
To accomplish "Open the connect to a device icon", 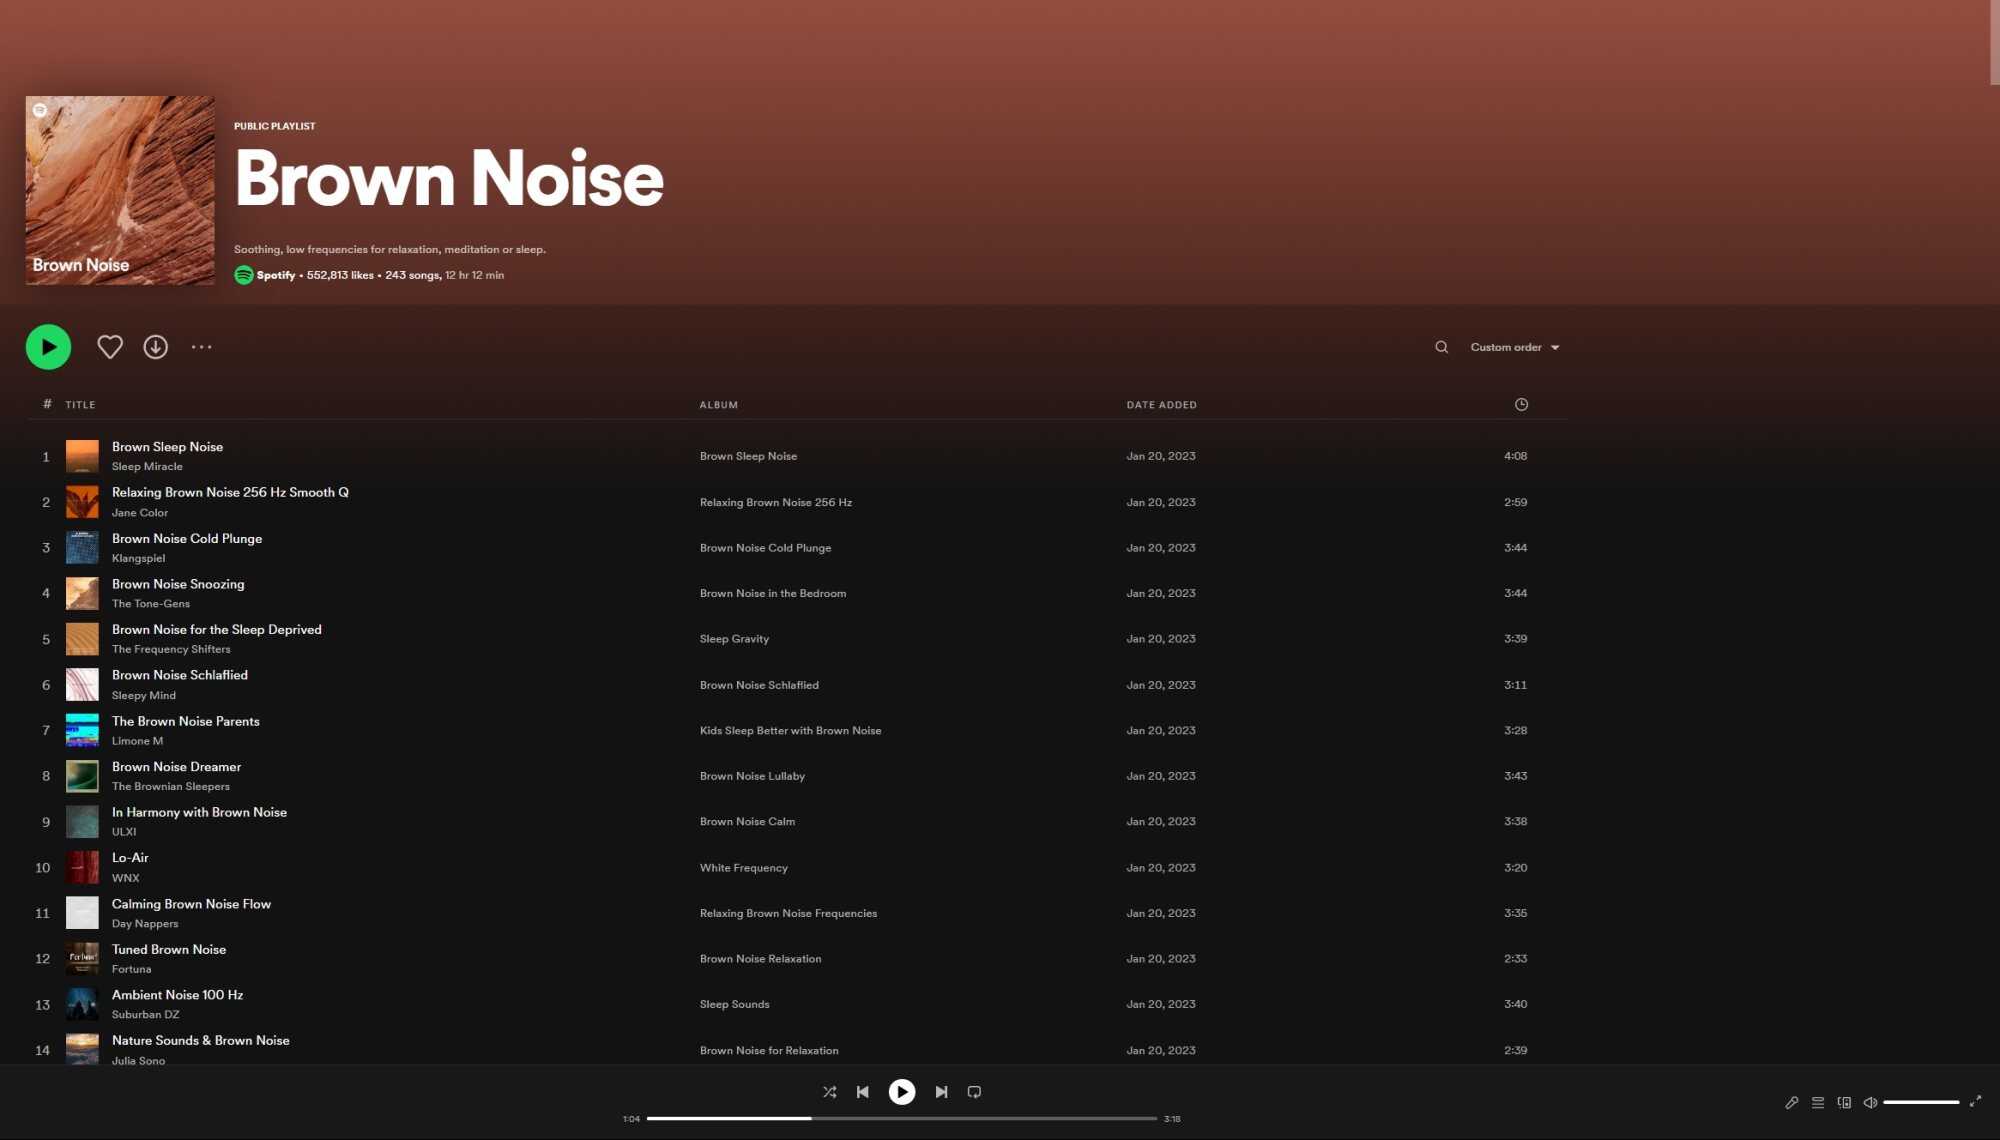I will tap(1844, 1102).
